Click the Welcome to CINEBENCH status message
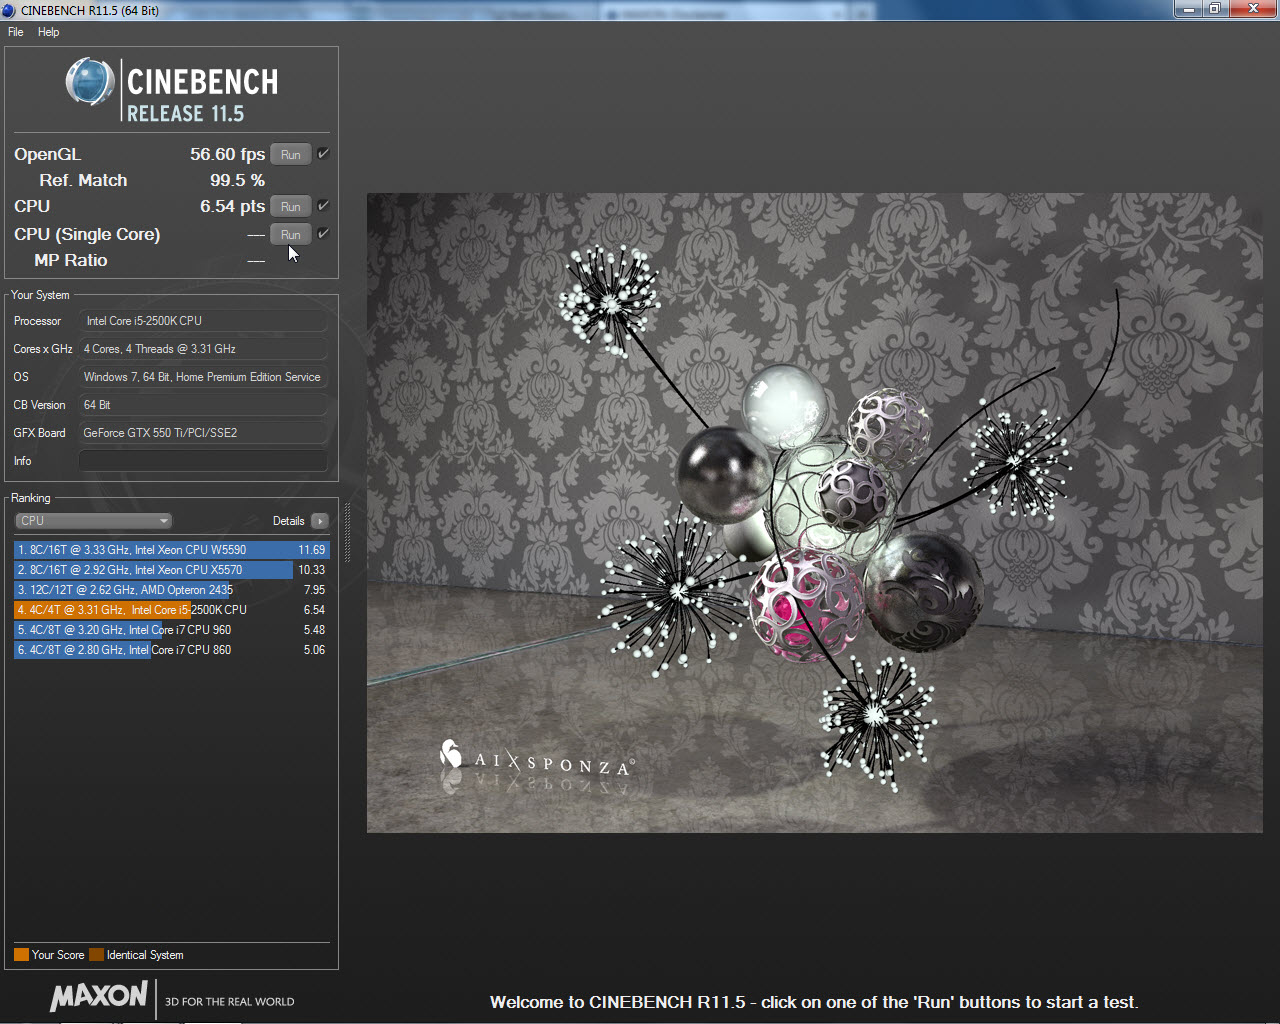 click(x=814, y=1002)
